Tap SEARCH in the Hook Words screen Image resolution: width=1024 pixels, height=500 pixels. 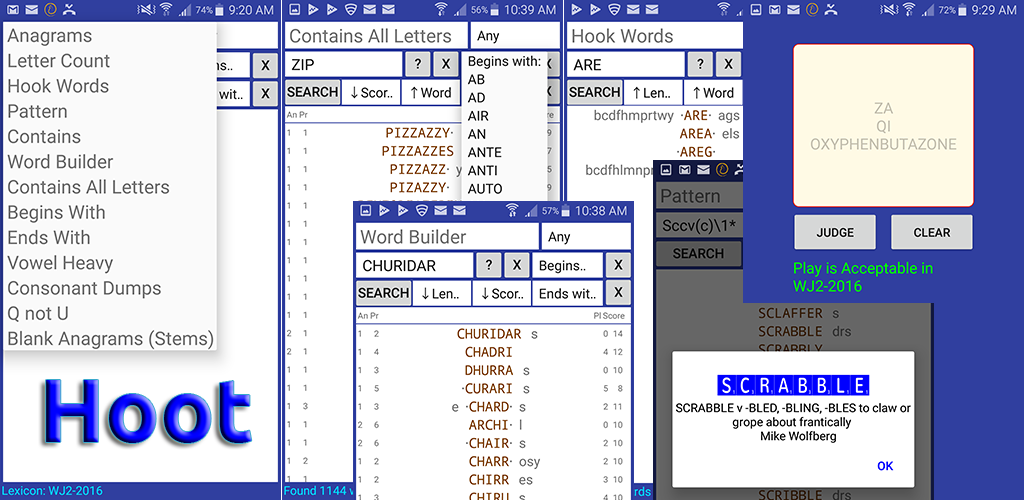click(595, 92)
